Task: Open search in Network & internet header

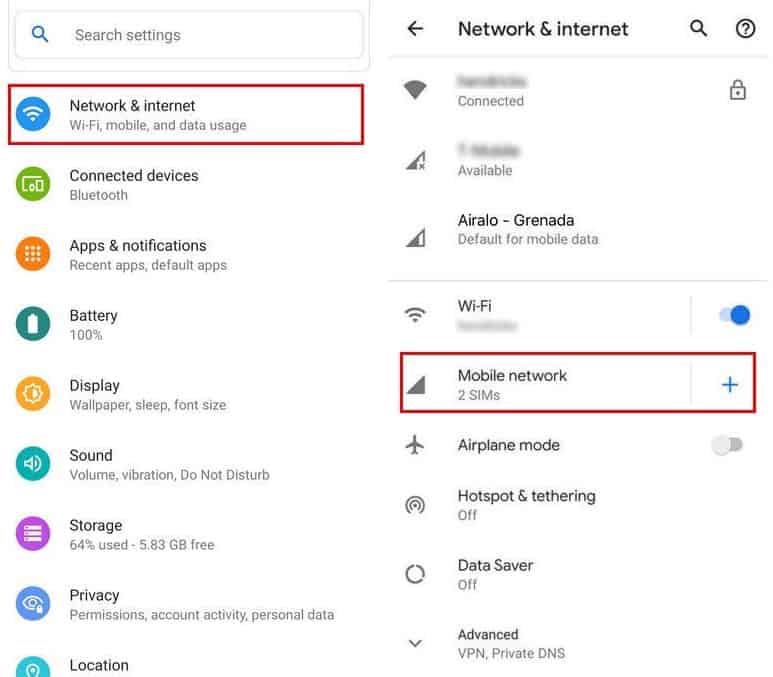Action: pos(699,29)
